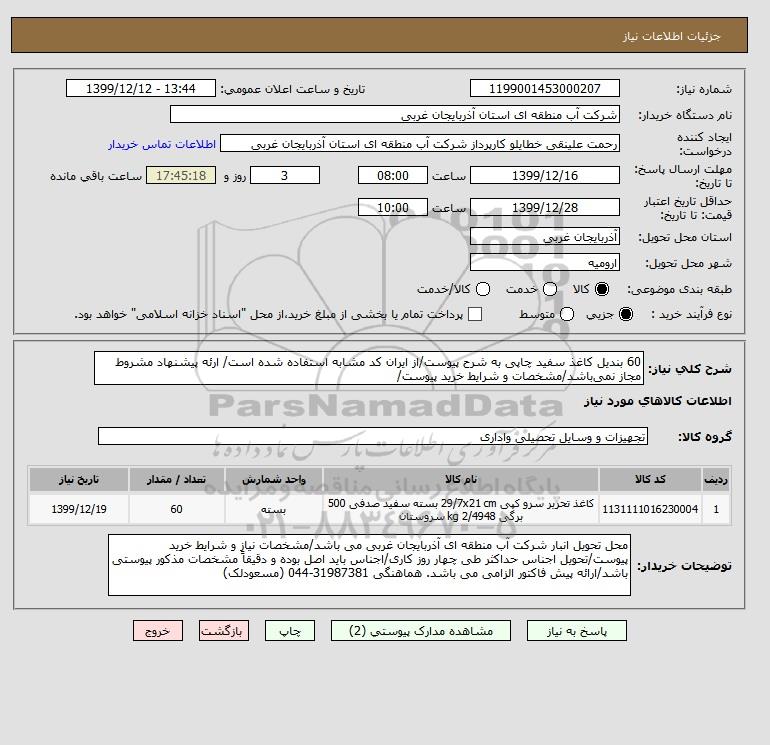Click the ردیف column header
The height and width of the screenshot is (745, 770).
(x=716, y=479)
